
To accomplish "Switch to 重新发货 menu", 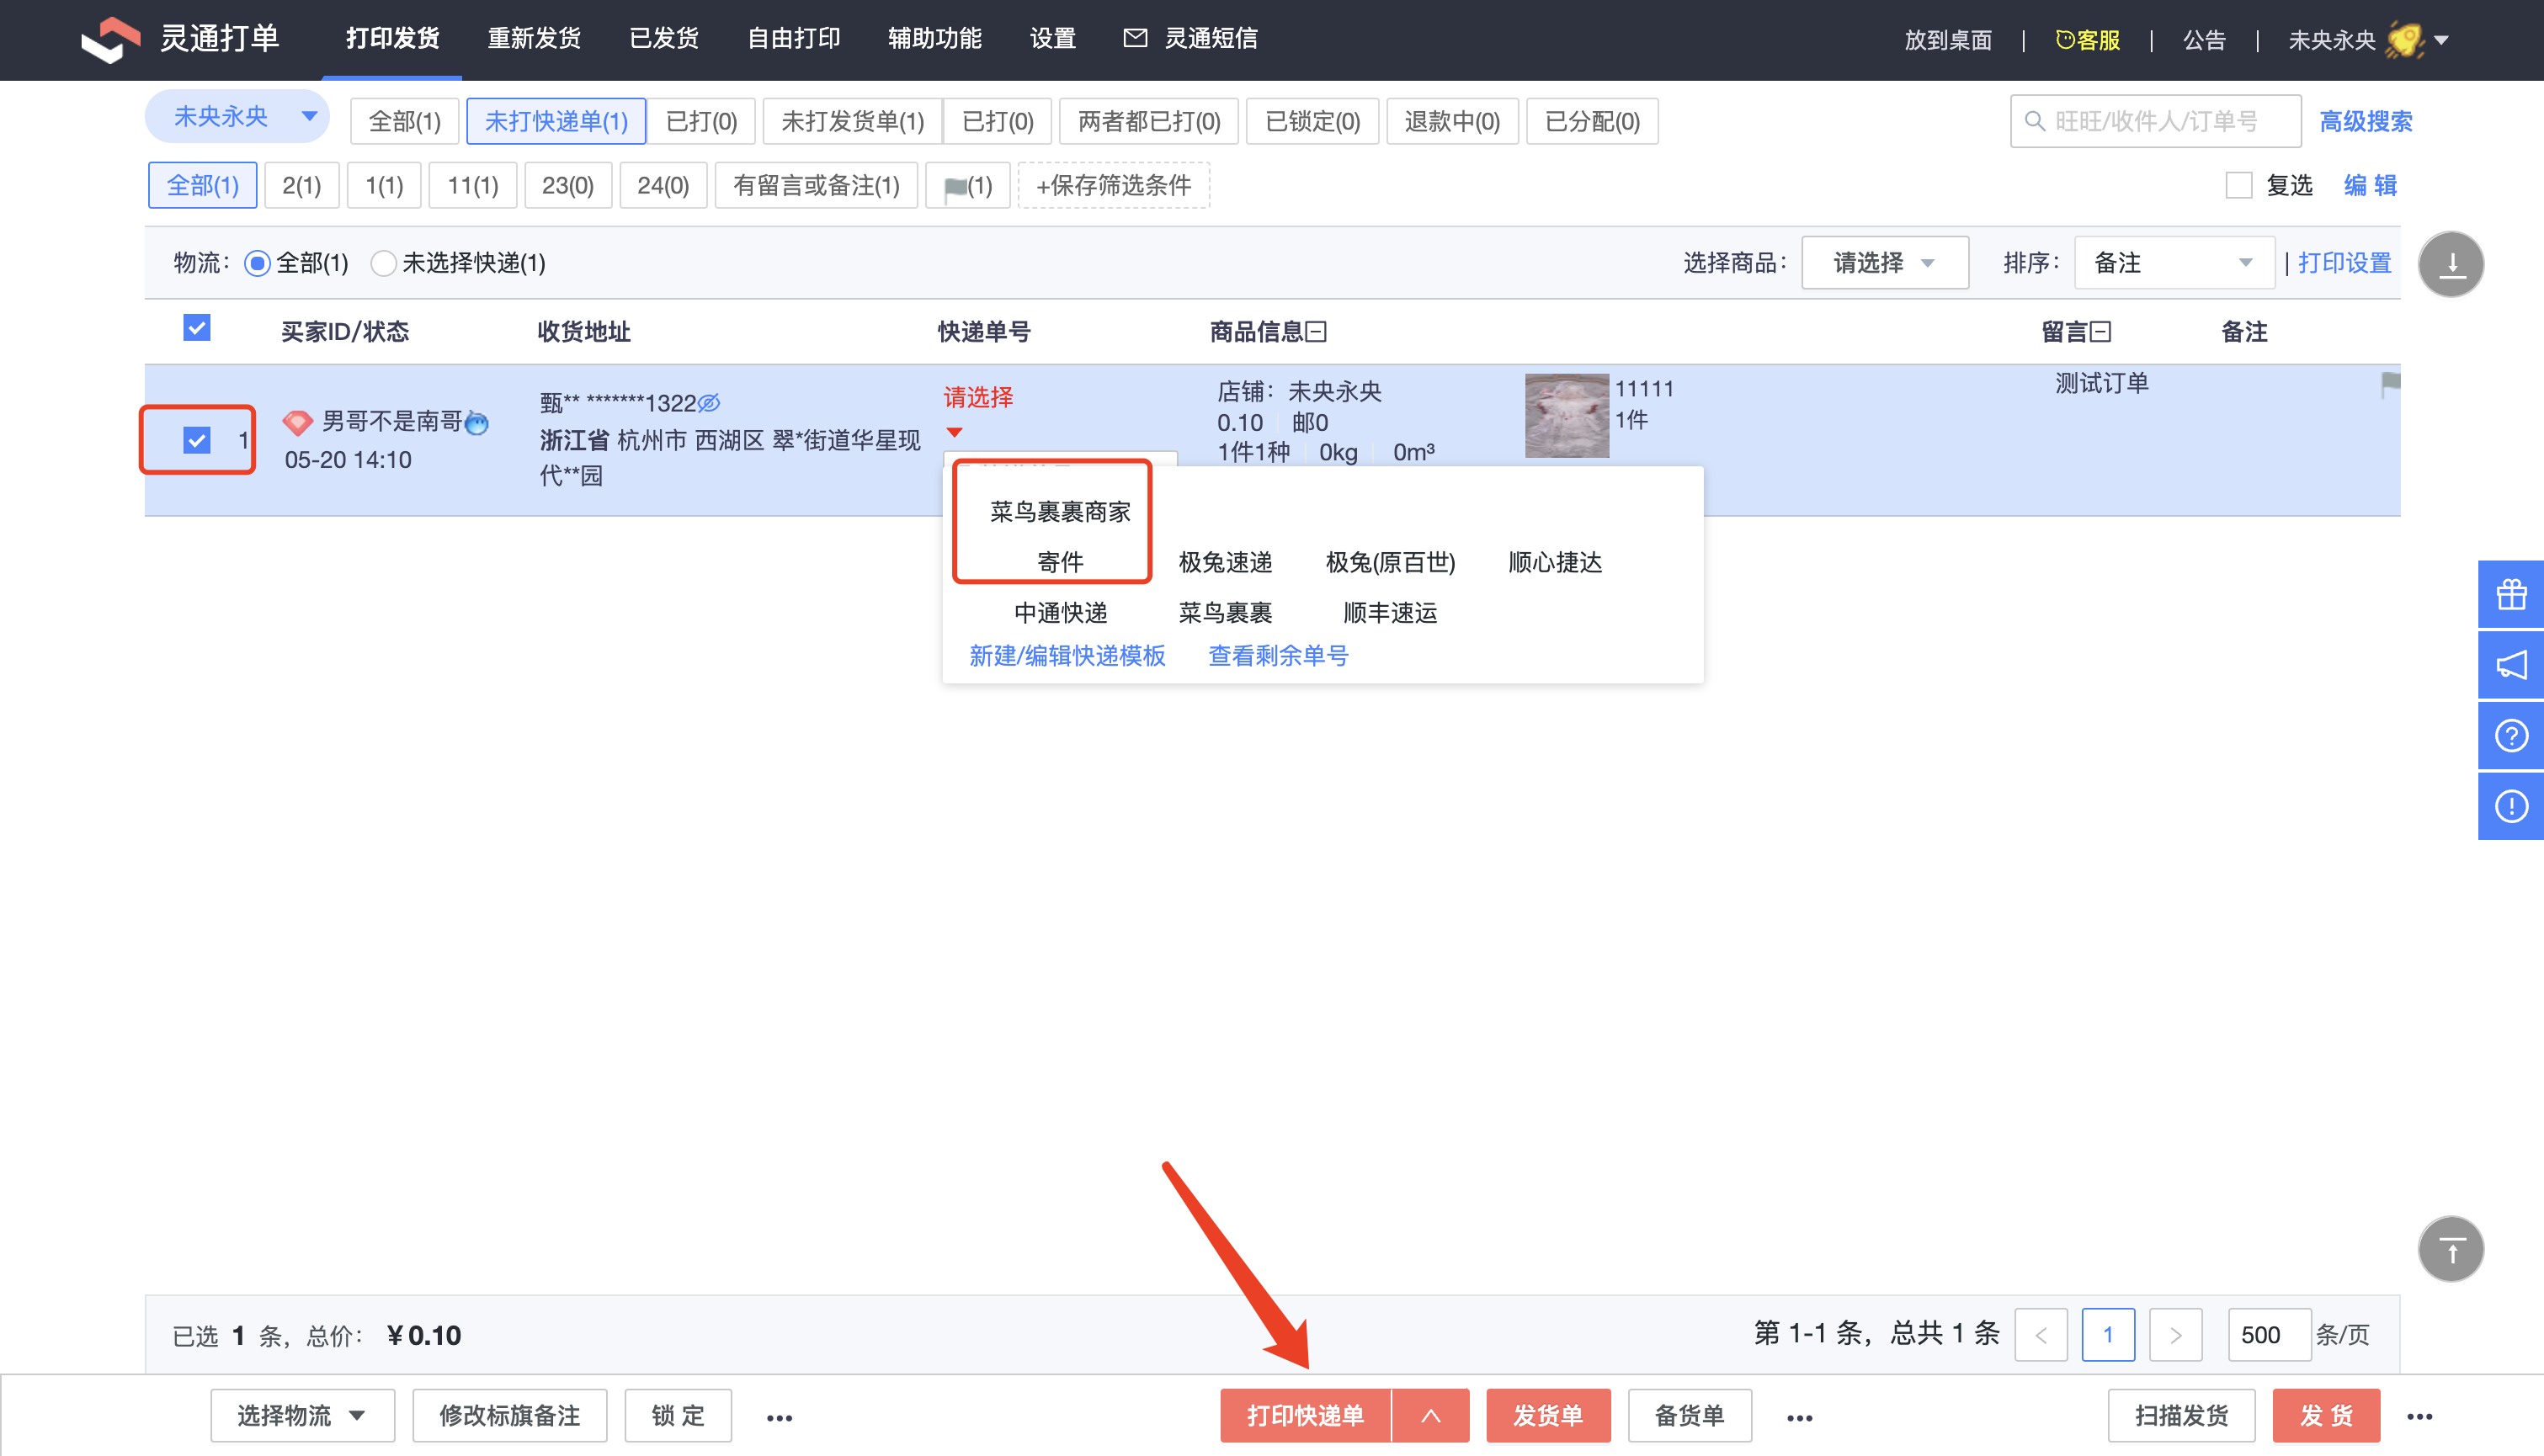I will coord(534,38).
